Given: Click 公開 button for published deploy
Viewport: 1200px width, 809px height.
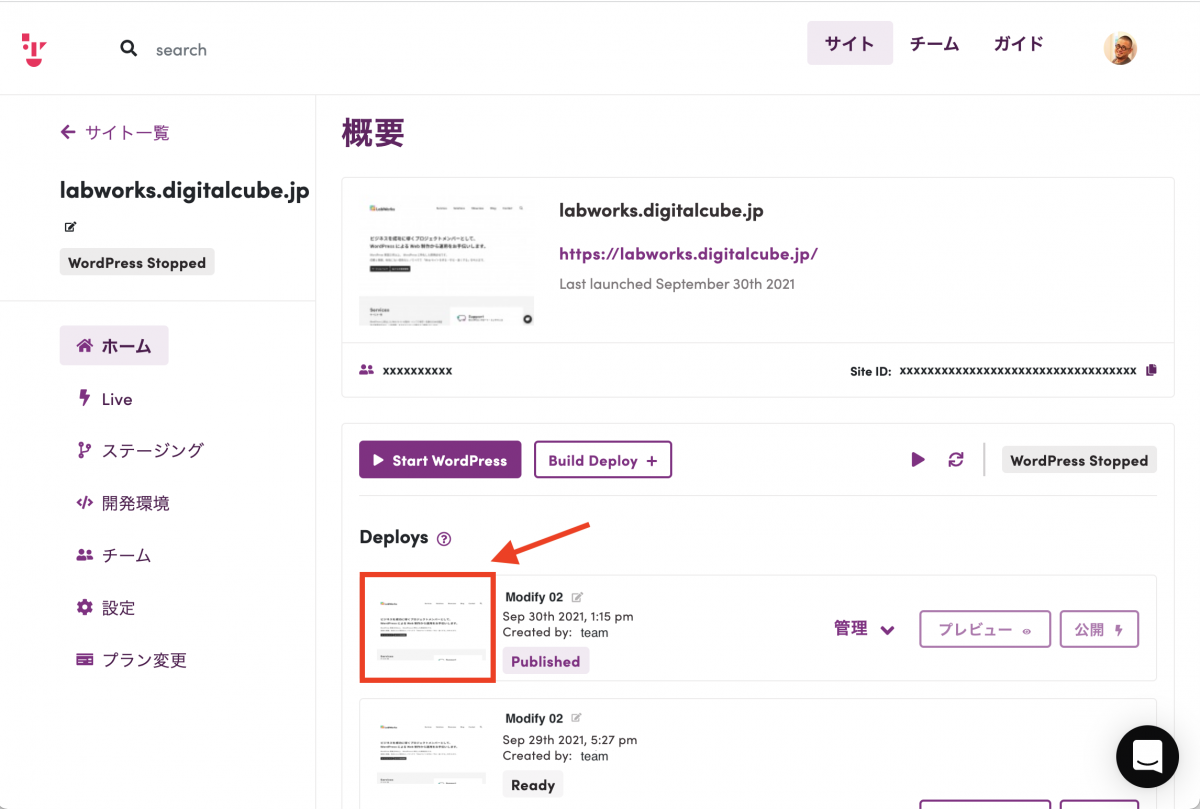Looking at the screenshot, I should tap(1099, 629).
